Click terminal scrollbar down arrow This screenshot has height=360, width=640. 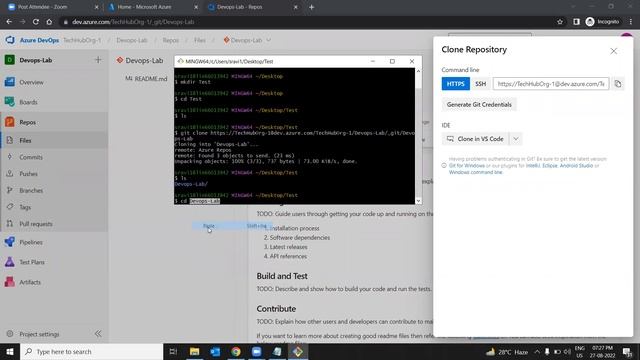tap(418, 201)
